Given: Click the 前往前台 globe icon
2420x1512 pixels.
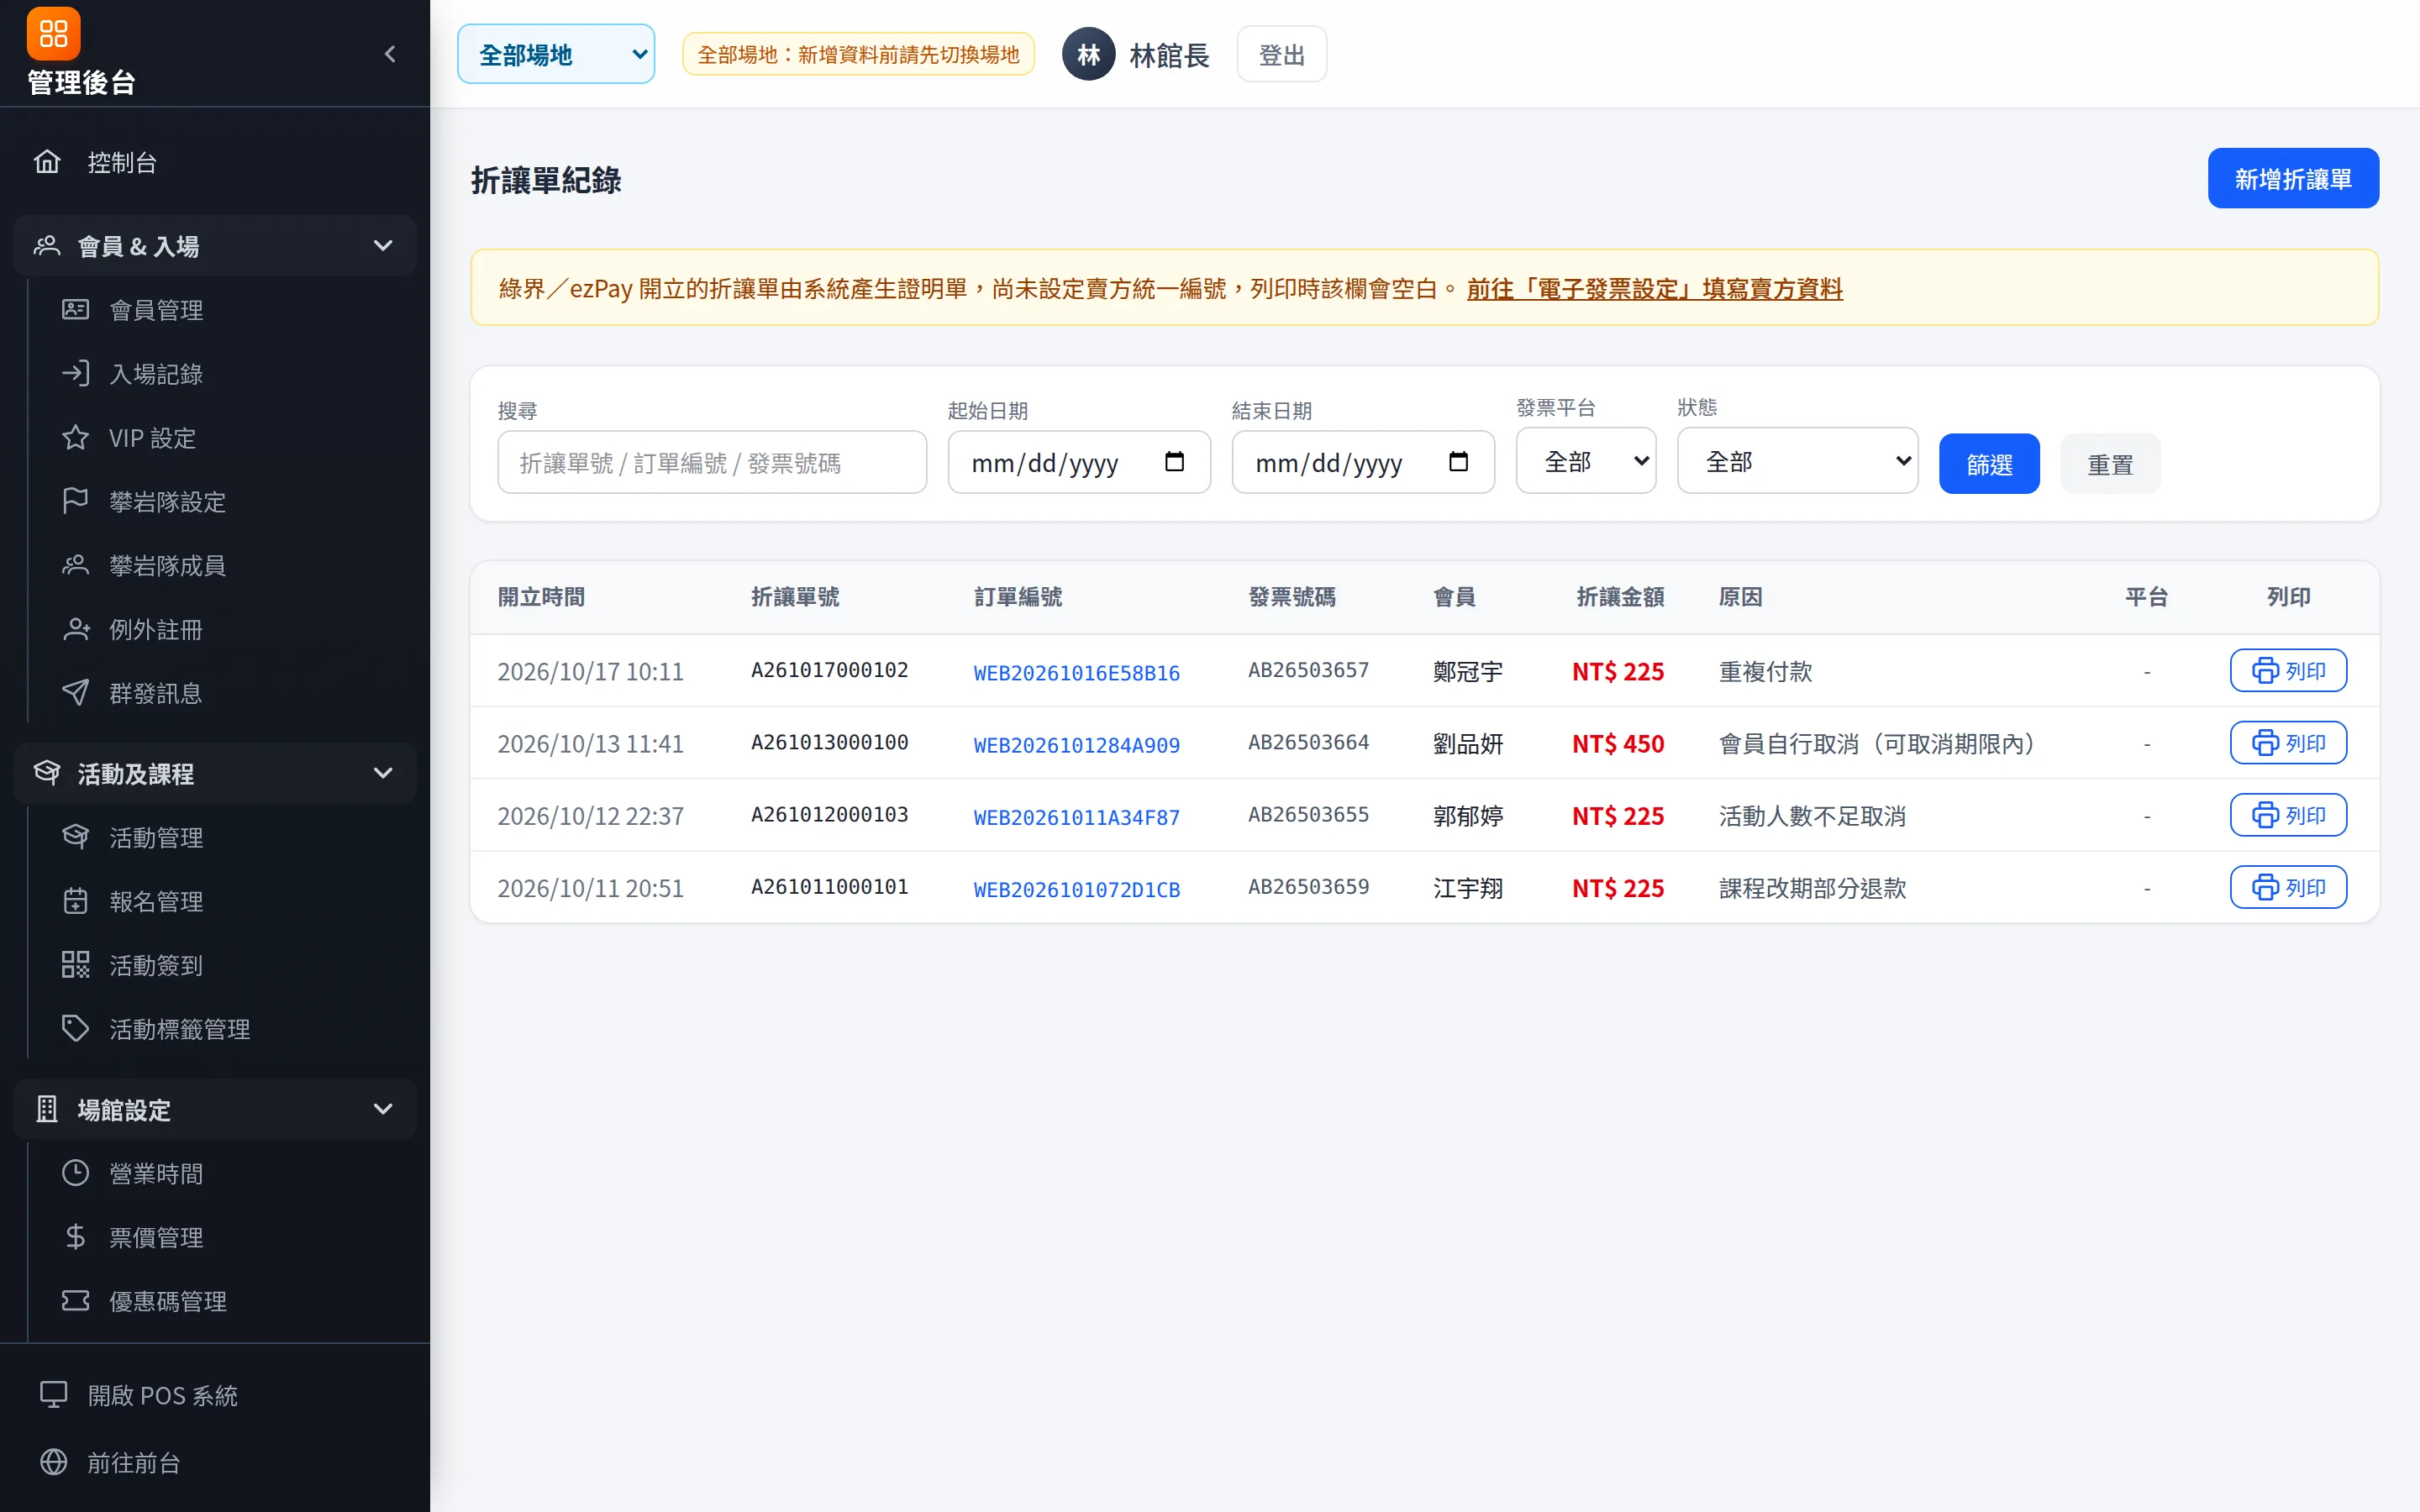Looking at the screenshot, I should pyautogui.click(x=54, y=1462).
